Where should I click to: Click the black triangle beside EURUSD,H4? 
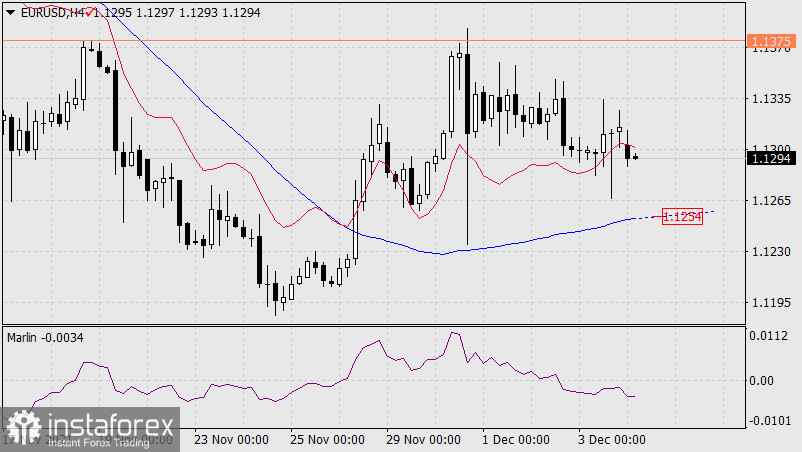[10, 11]
